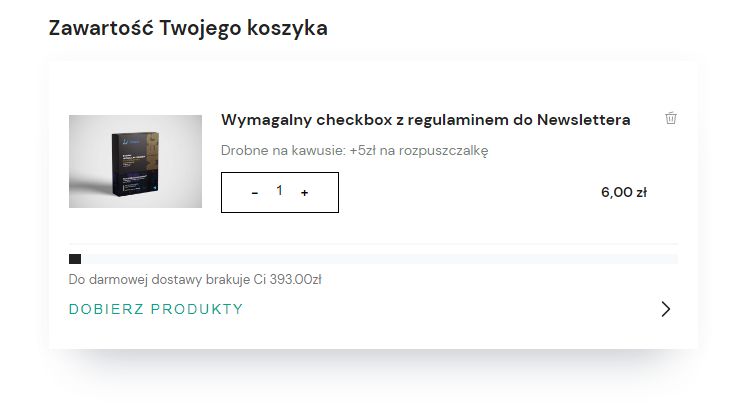Click the word PRODUKTY in green link
751x407 pixels.
pos(197,309)
